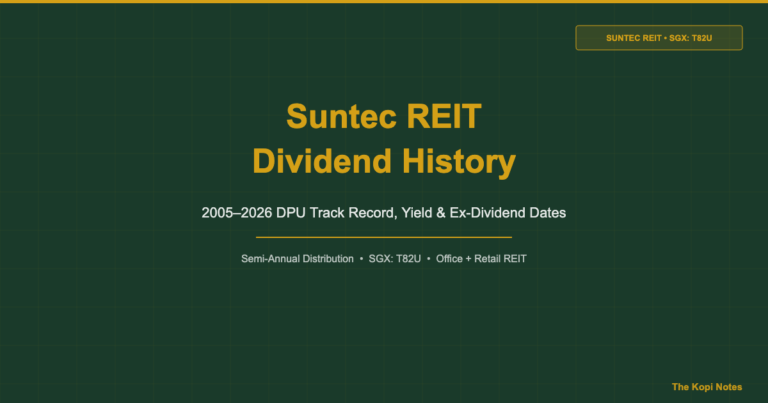Click 'SGX: T82U' in the footer line

click(x=395, y=259)
